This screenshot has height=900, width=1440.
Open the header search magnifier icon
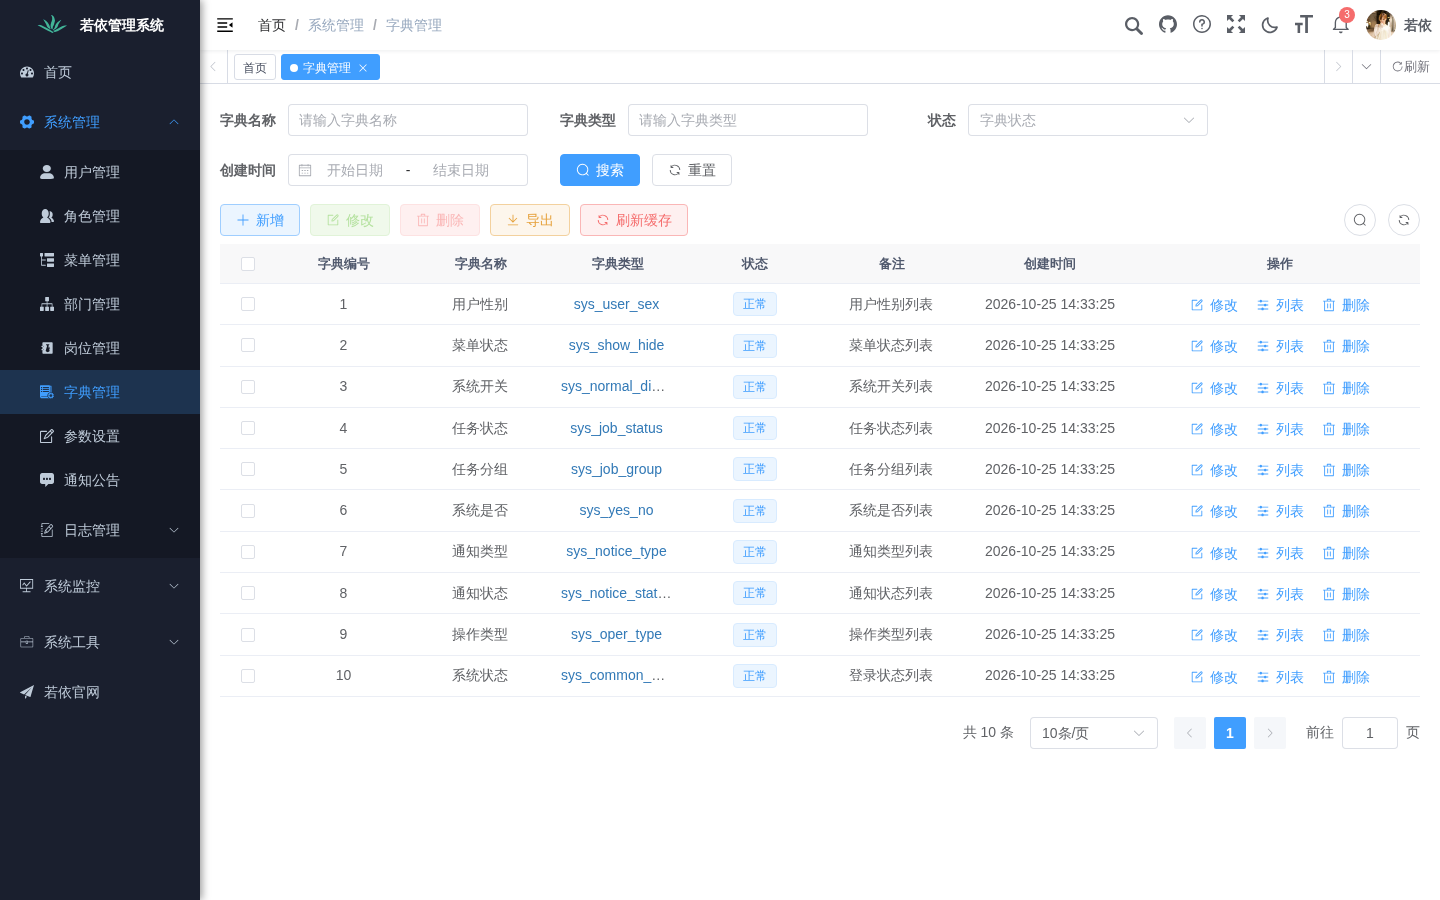point(1133,25)
